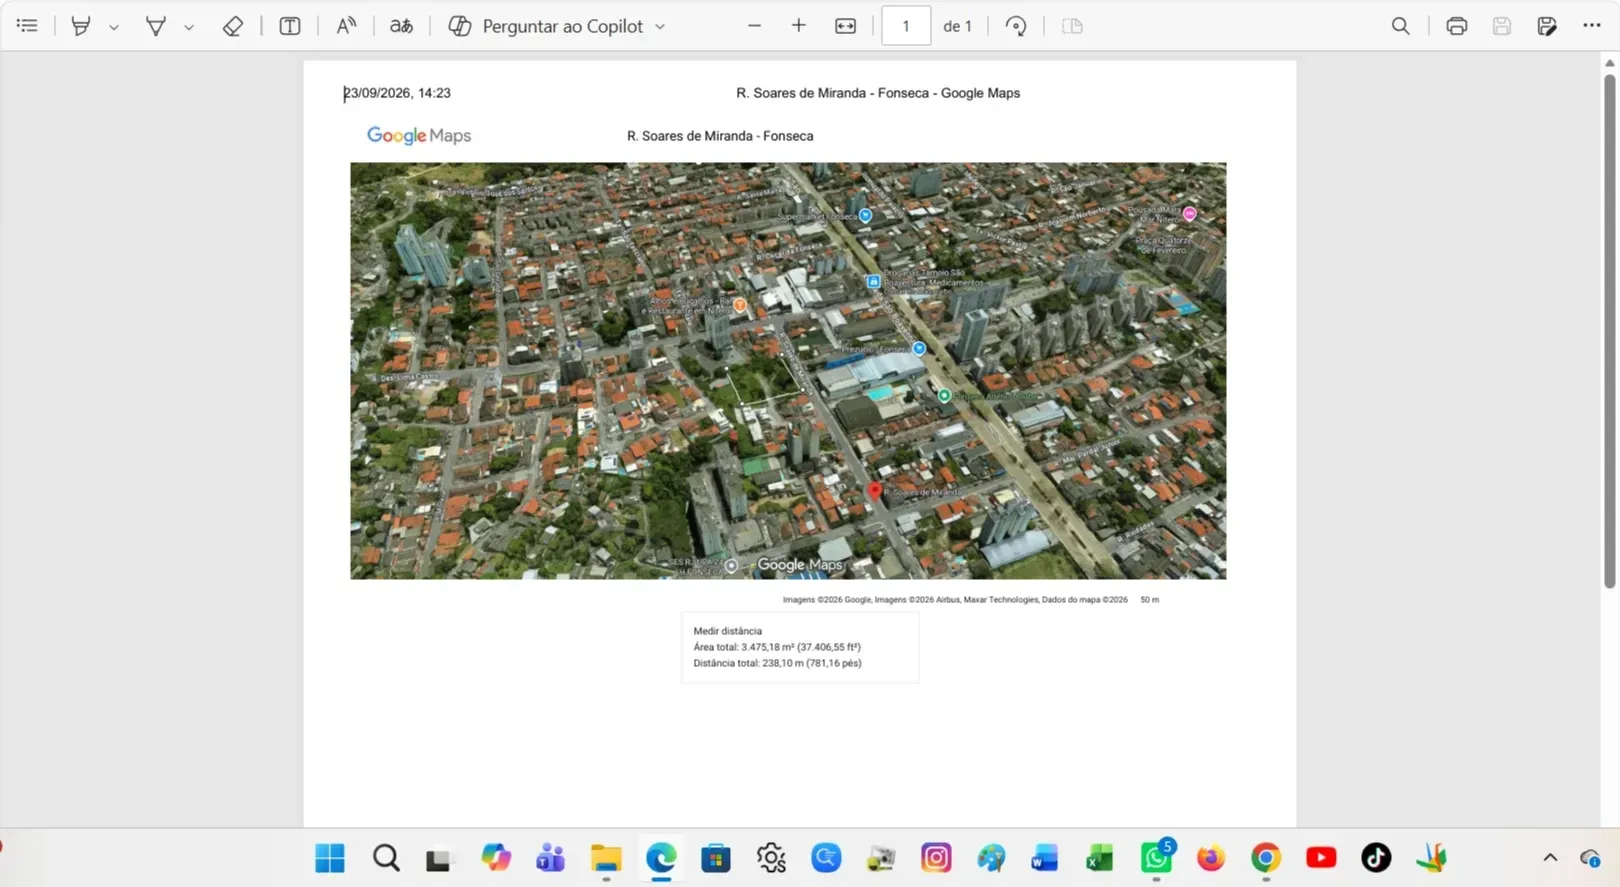Open the table of contents panel
Viewport: 1620px width, 887px height.
point(27,26)
